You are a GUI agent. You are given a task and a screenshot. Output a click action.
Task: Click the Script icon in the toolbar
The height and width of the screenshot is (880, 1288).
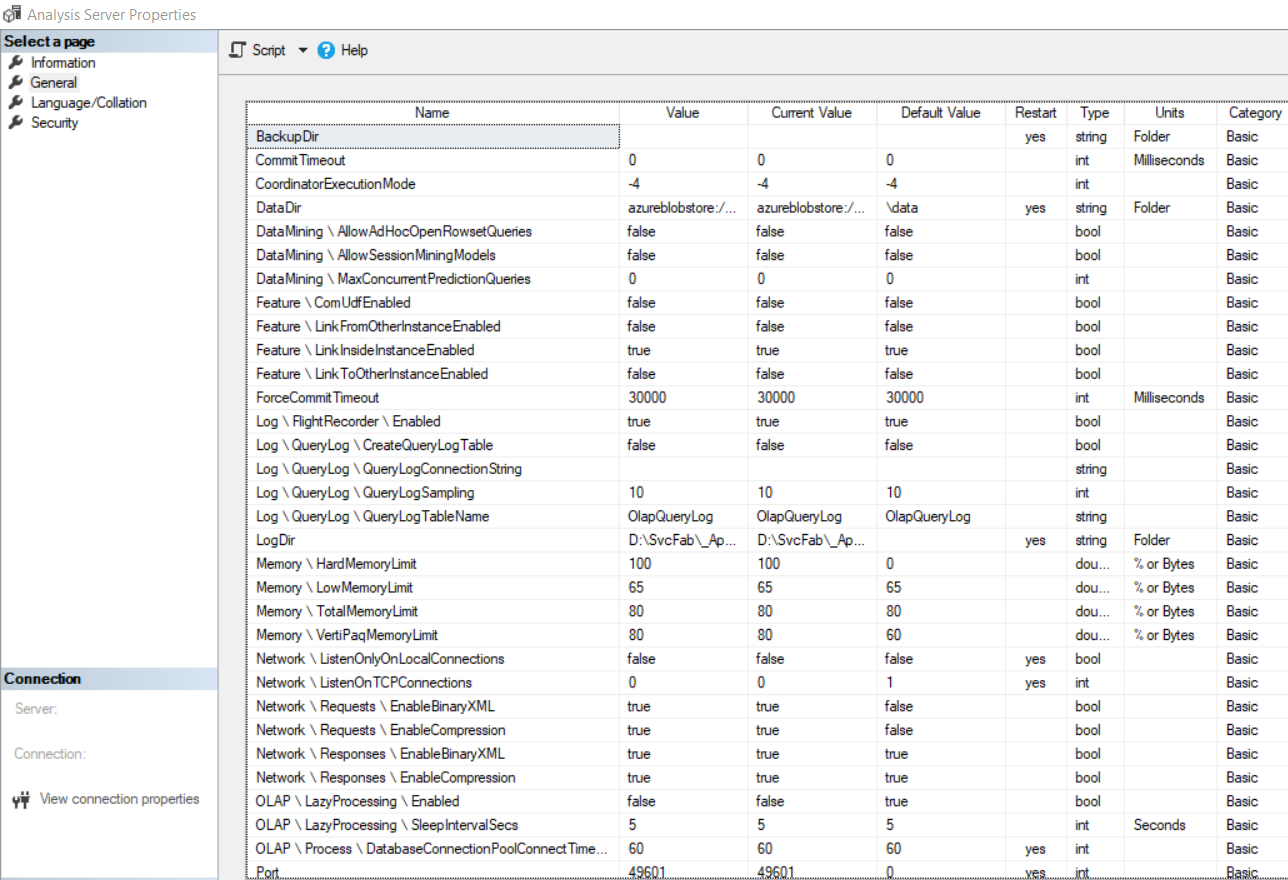(x=238, y=50)
